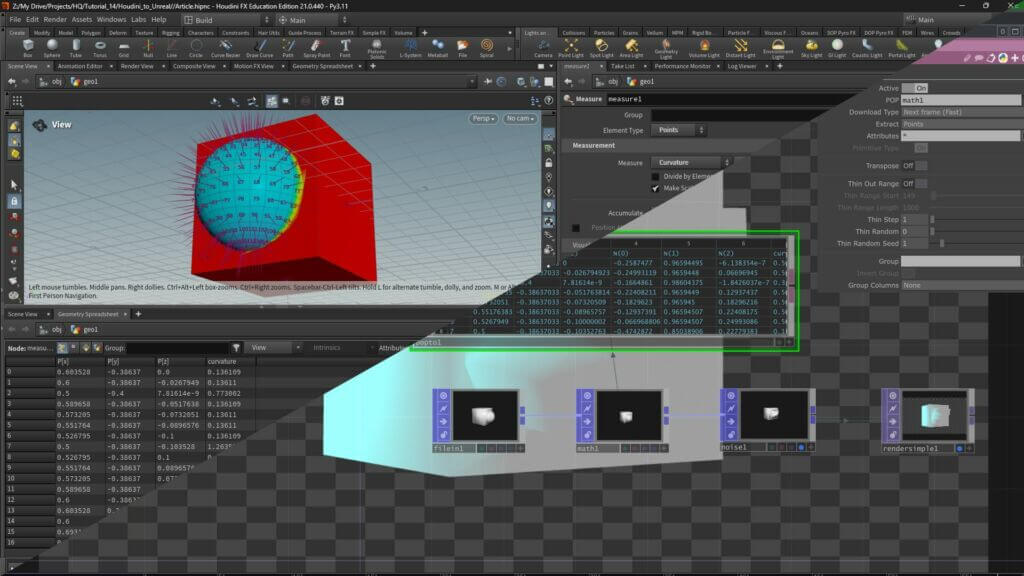The image size is (1024, 576).
Task: Click the POP field containing math1
Action: click(x=961, y=101)
